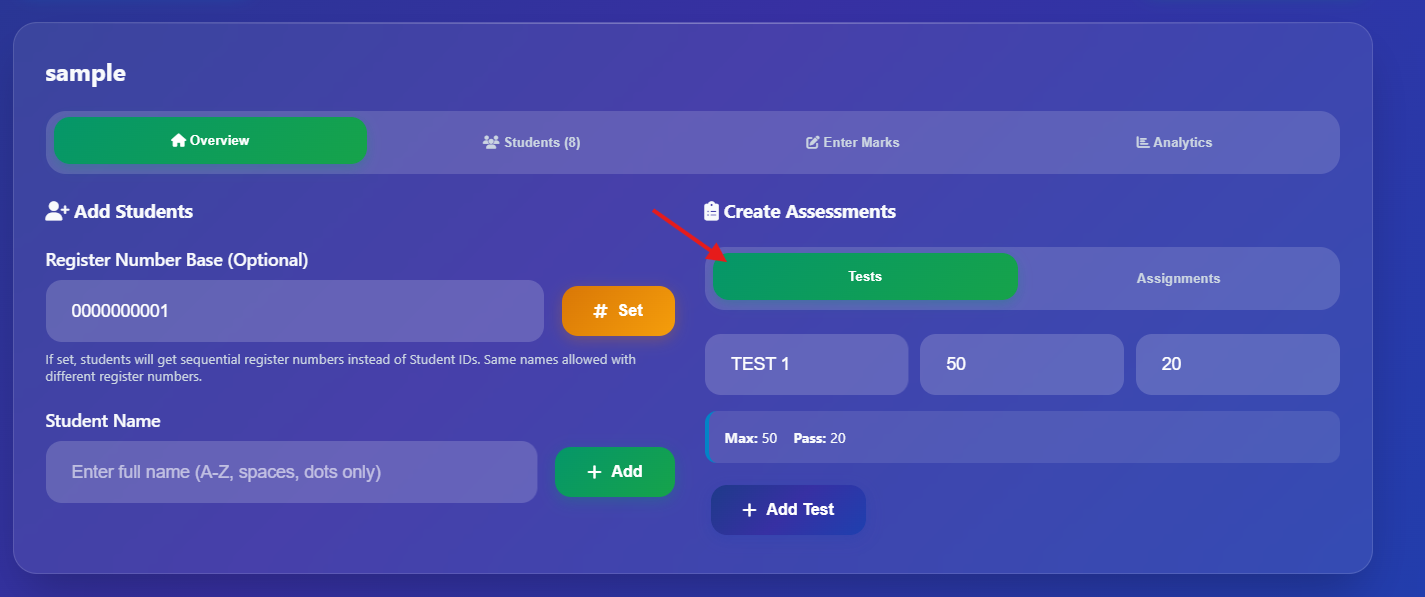Click the plus icon on the Add Test button
Screen dimensions: 1425x597
pyautogui.click(x=749, y=509)
